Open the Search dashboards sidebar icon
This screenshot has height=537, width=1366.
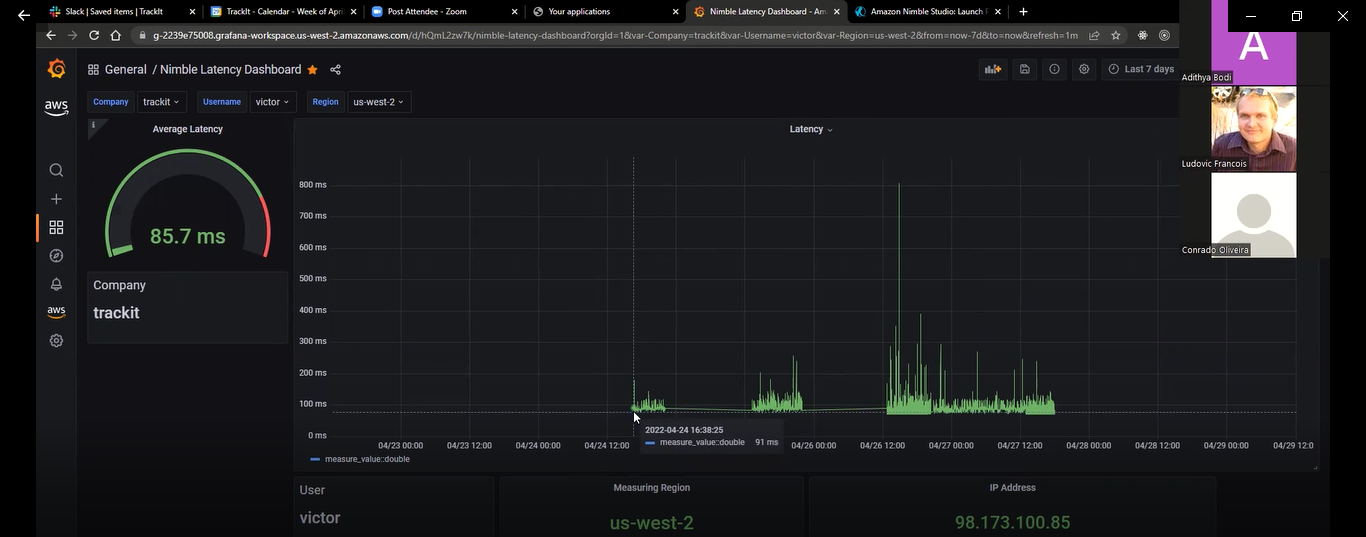tap(56, 170)
